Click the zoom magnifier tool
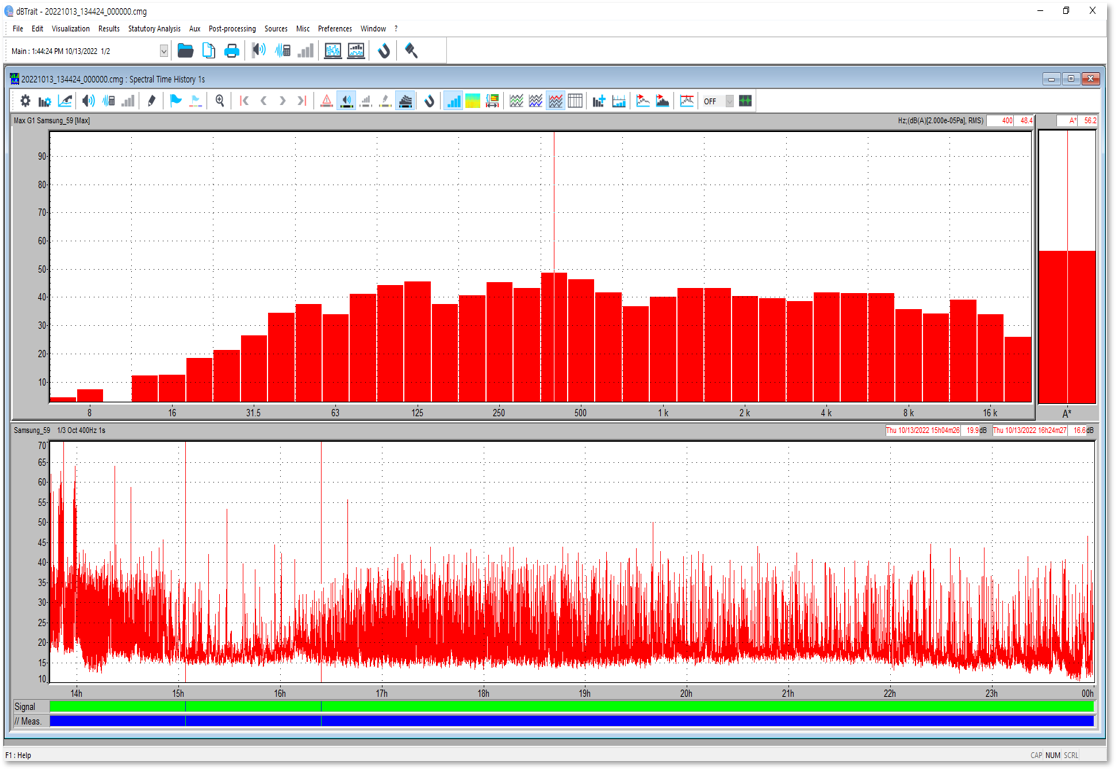 click(x=220, y=101)
